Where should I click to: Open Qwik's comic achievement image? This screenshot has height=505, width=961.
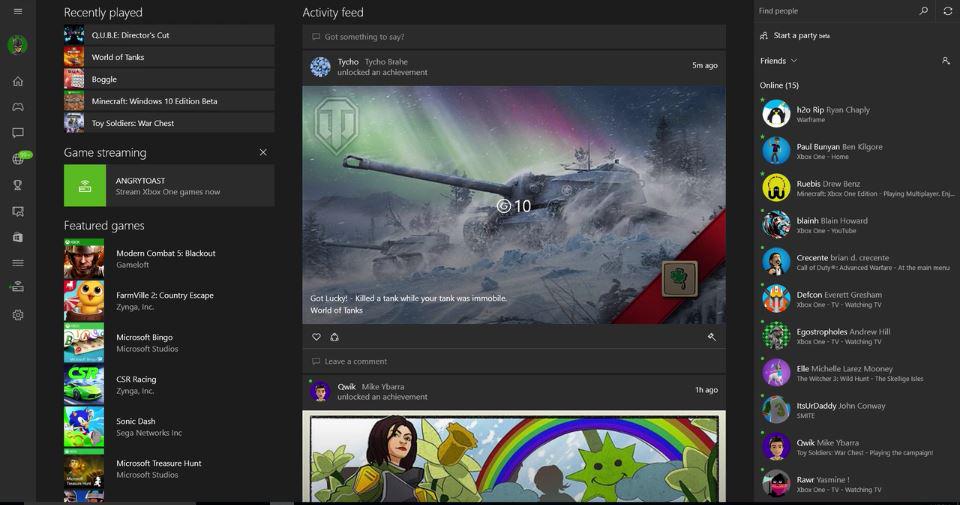514,457
